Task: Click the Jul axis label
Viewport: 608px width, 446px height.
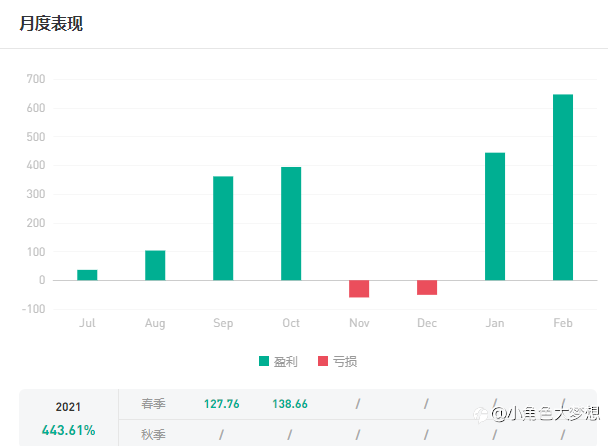Action: [x=87, y=323]
